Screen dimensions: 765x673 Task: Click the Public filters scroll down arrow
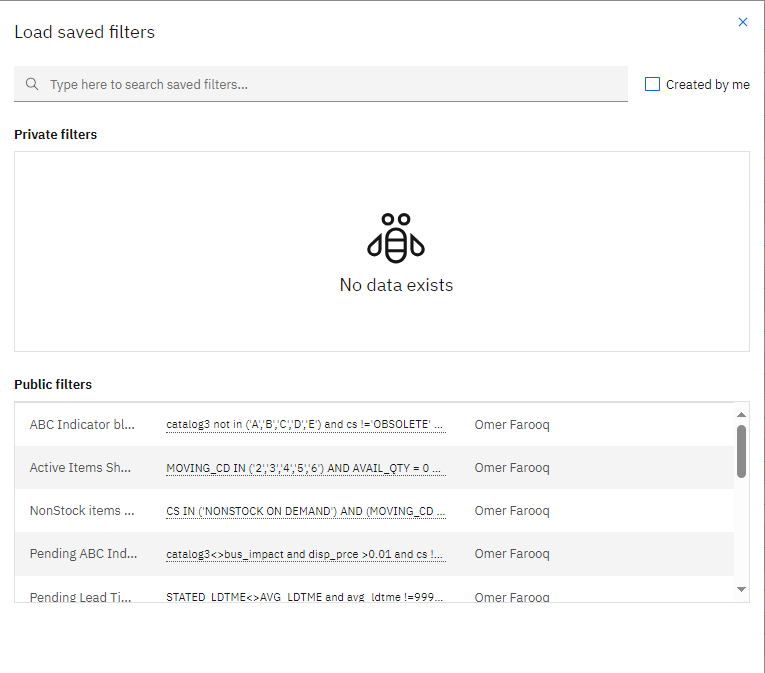tap(741, 589)
